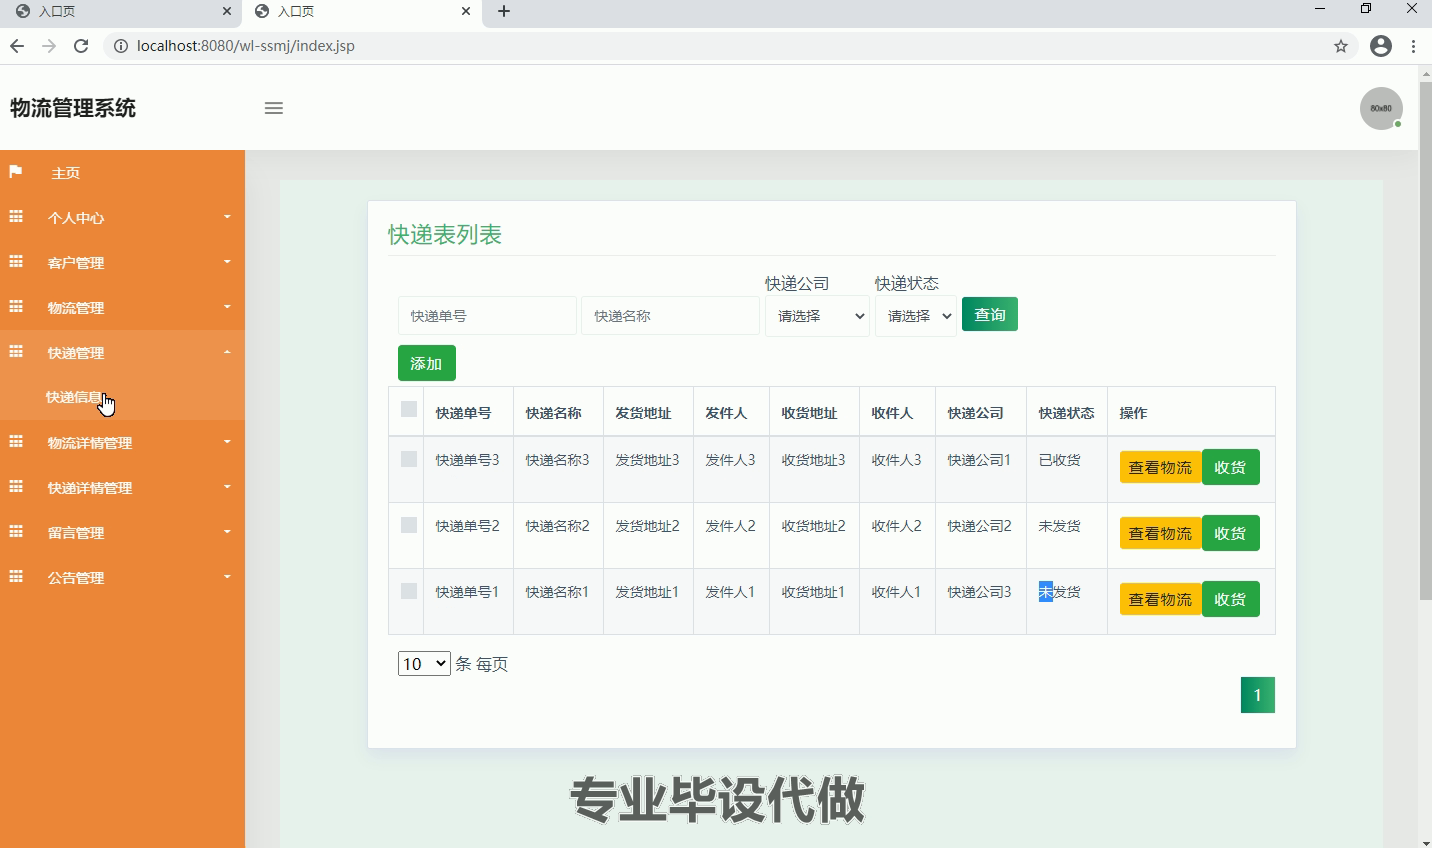
Task: Click the green 添加 button
Action: point(426,363)
